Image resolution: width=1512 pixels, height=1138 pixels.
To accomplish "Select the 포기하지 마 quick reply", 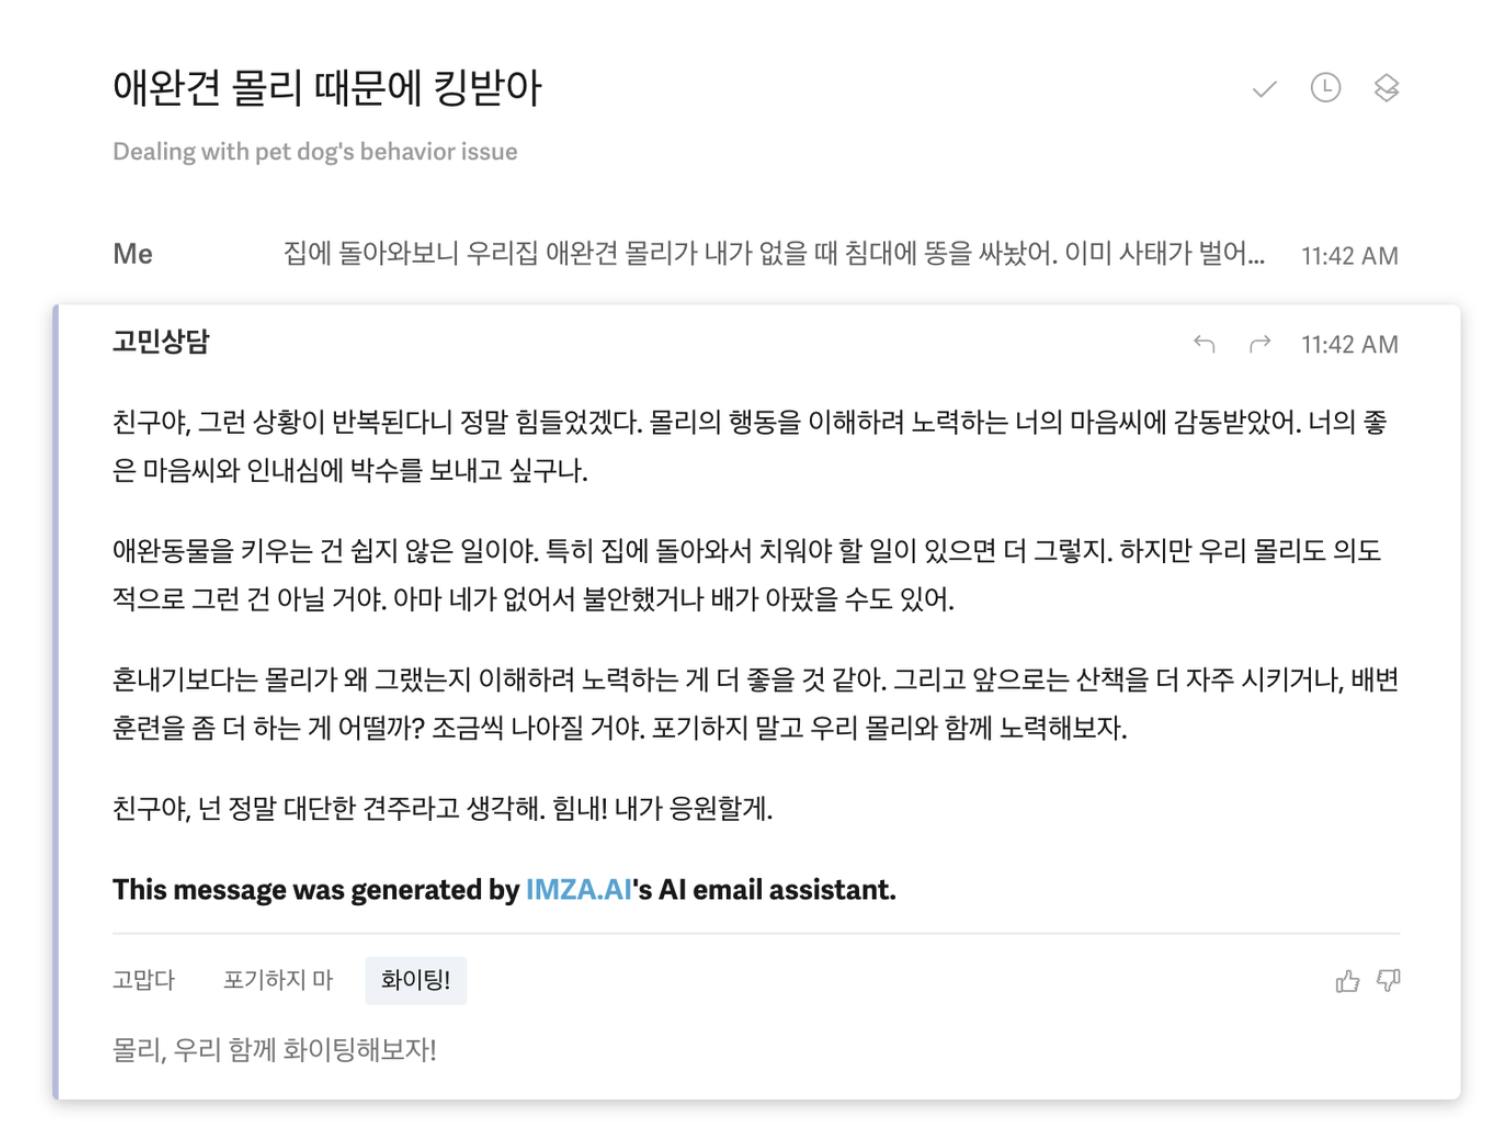I will click(x=278, y=980).
